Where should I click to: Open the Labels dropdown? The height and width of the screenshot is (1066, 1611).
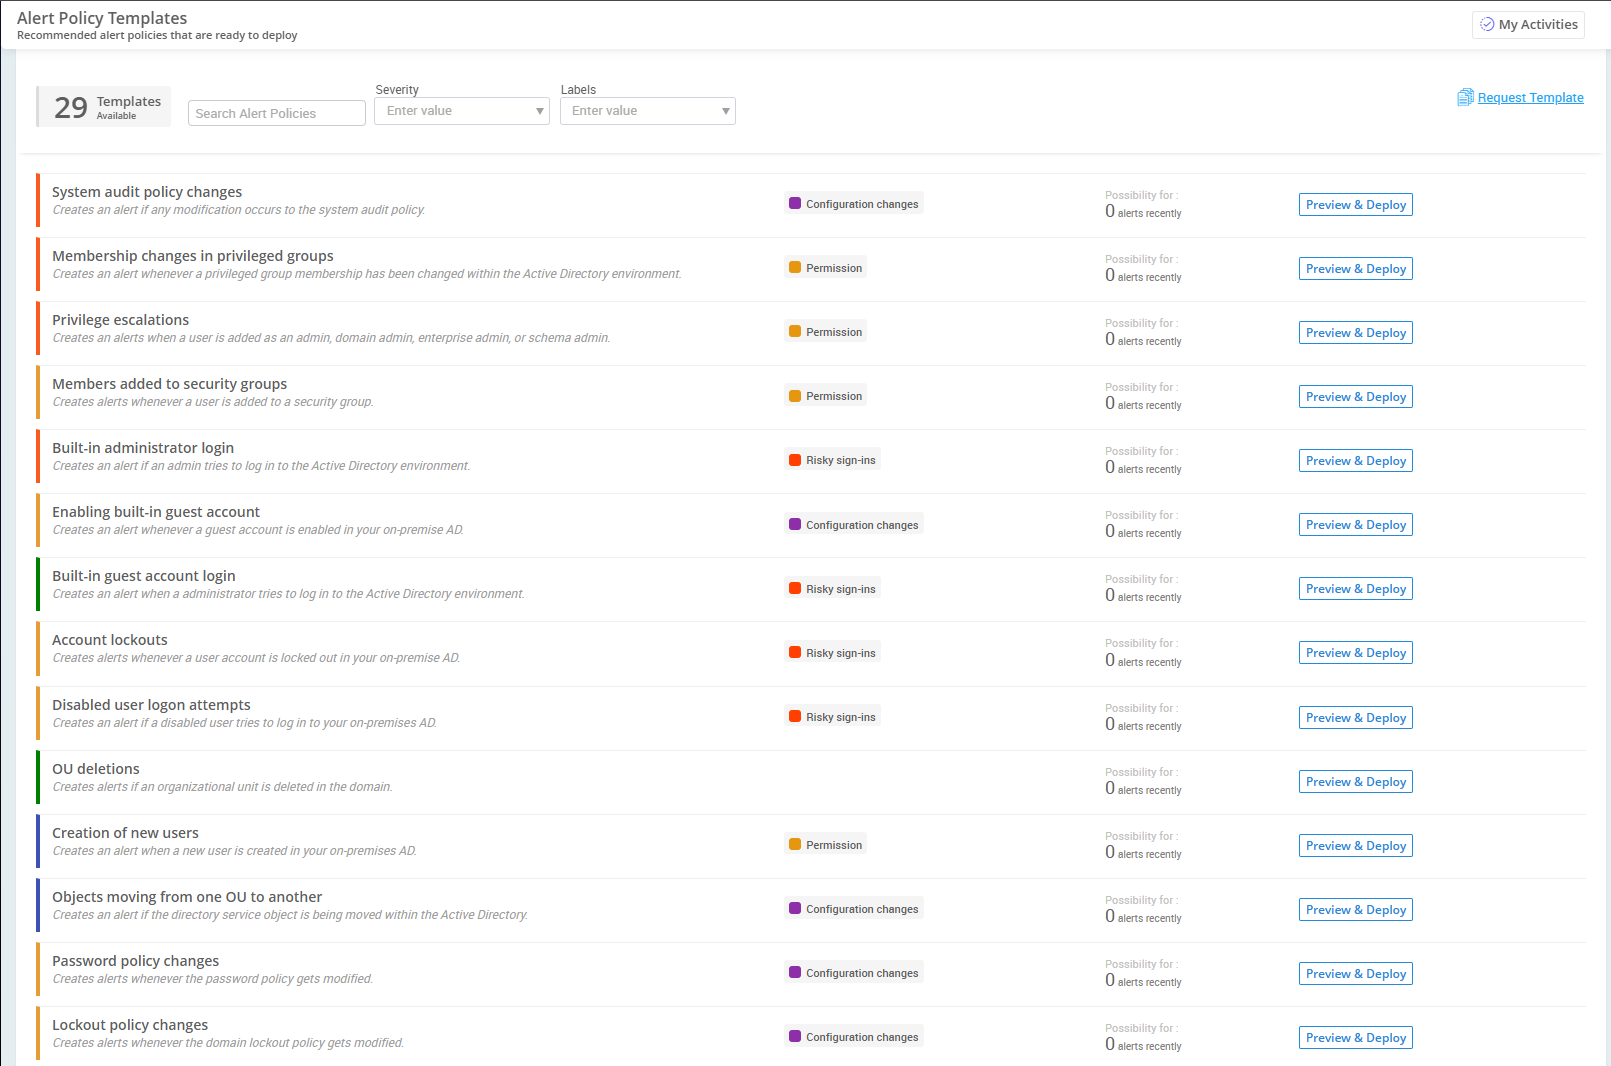click(x=647, y=110)
